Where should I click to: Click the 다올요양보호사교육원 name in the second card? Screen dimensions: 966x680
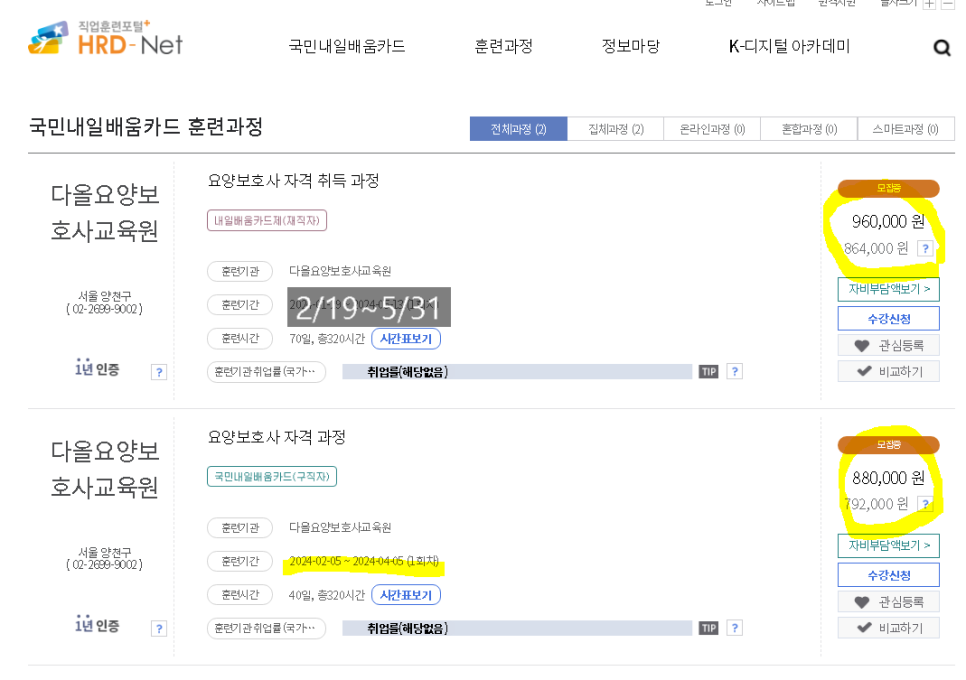tap(105, 469)
